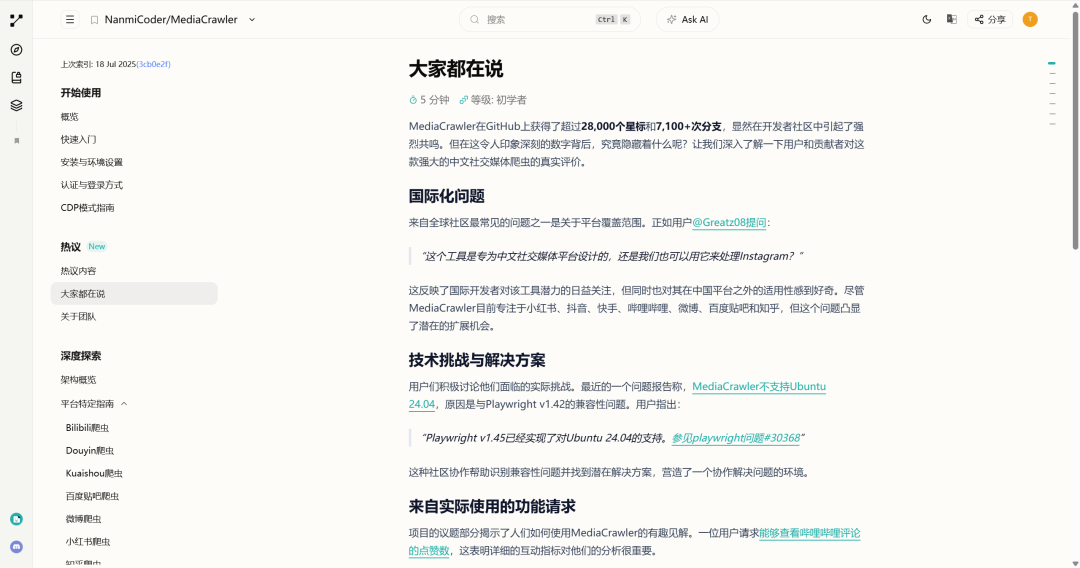Viewport: 1080px width, 568px height.
Task: Toggle the sidebar hamburger menu button
Action: coord(70,19)
